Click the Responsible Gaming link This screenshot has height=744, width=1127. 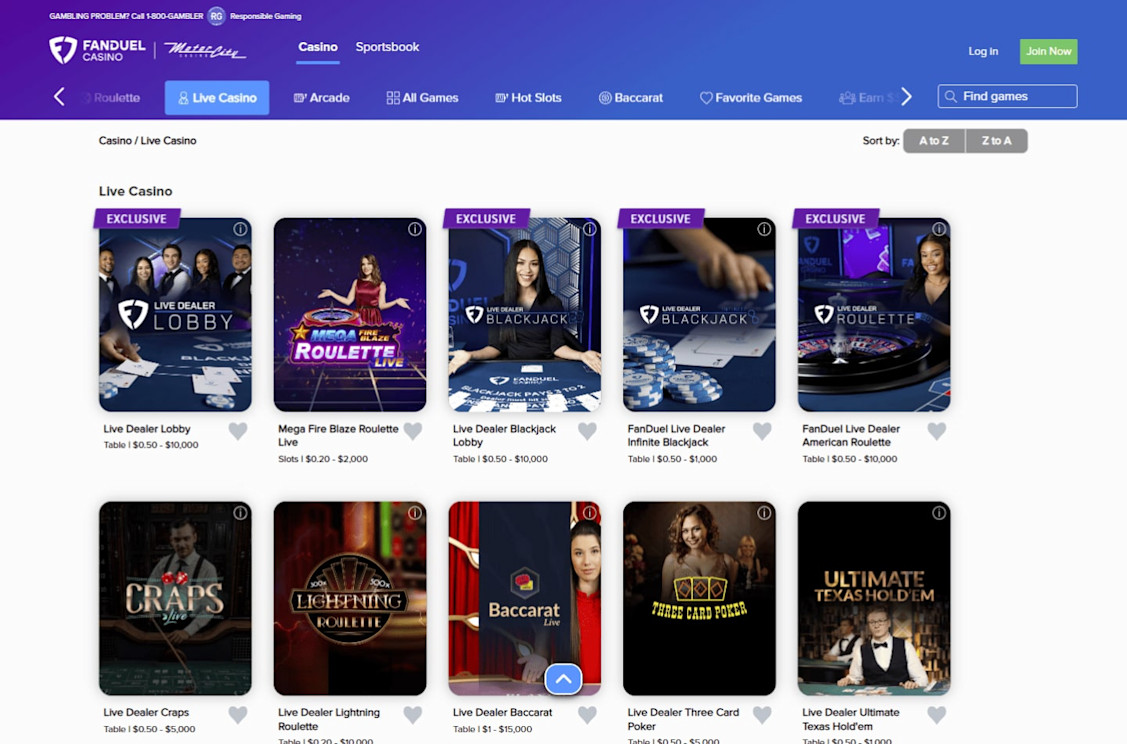[266, 16]
